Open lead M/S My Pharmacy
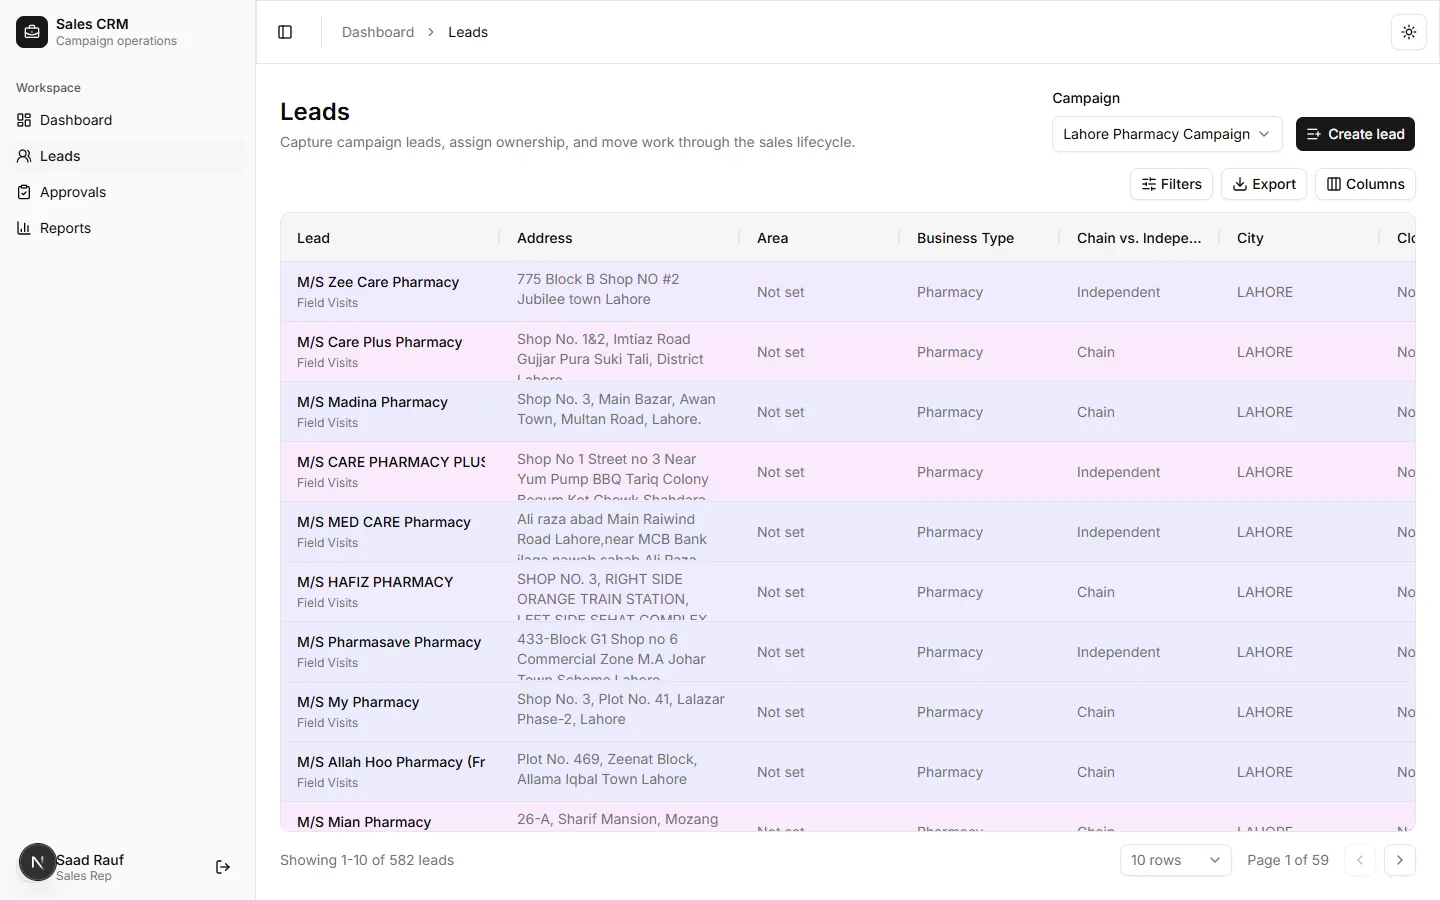The width and height of the screenshot is (1440, 900). [x=358, y=702]
